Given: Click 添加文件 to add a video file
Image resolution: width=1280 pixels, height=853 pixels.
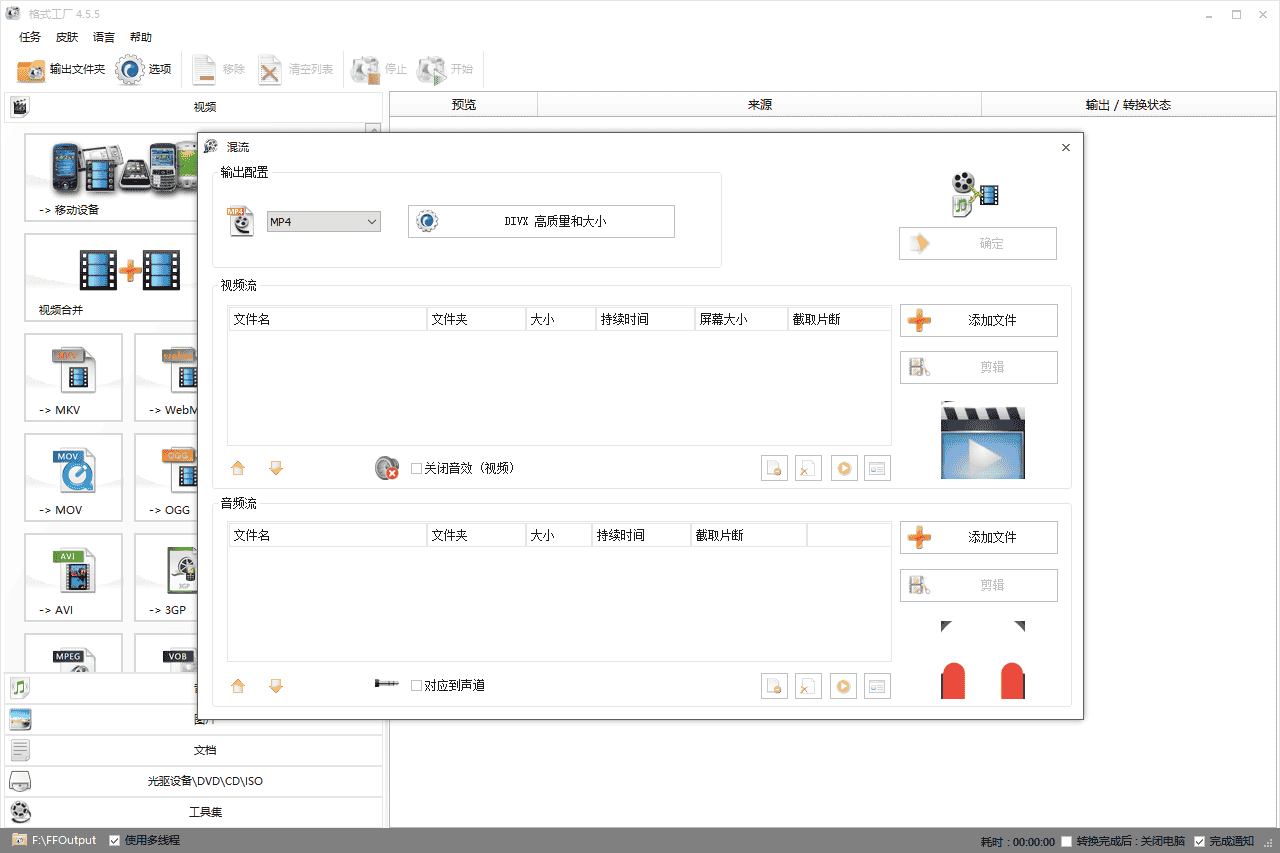Looking at the screenshot, I should pos(978,320).
